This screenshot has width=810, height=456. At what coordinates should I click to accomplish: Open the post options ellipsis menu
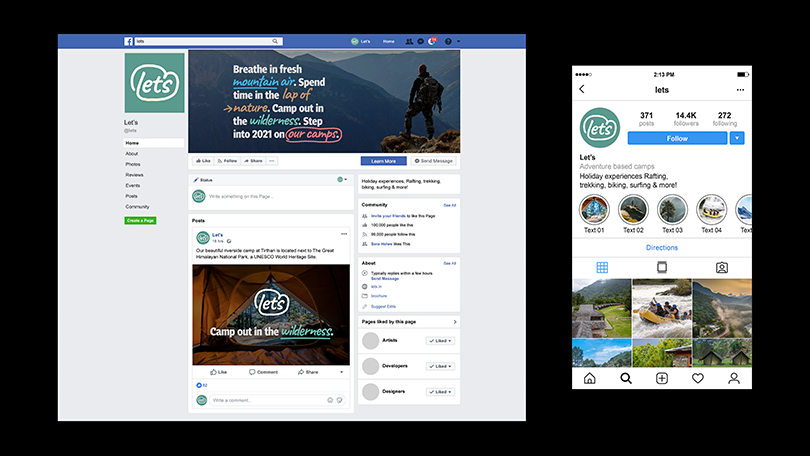[x=344, y=234]
